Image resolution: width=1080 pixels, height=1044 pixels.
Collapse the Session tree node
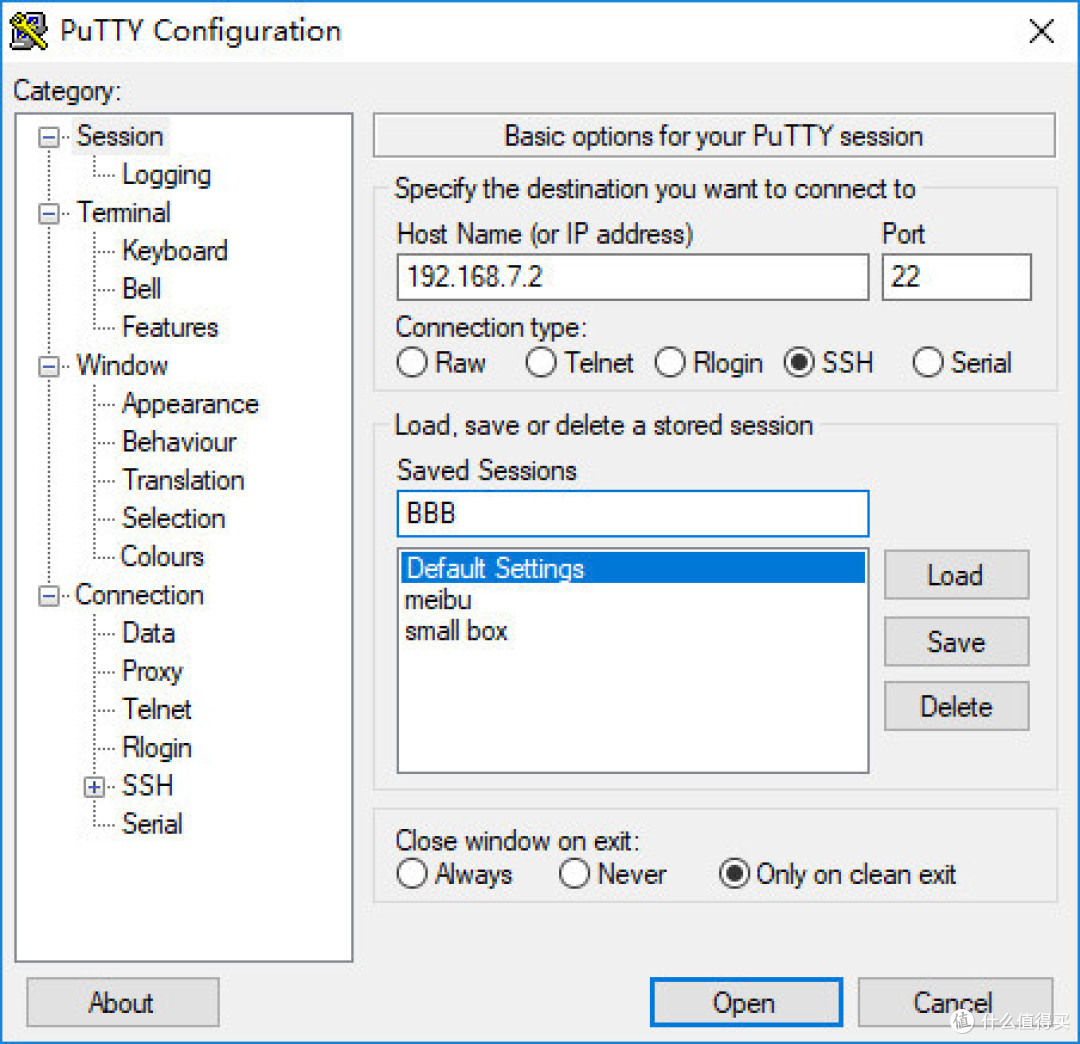pyautogui.click(x=49, y=137)
